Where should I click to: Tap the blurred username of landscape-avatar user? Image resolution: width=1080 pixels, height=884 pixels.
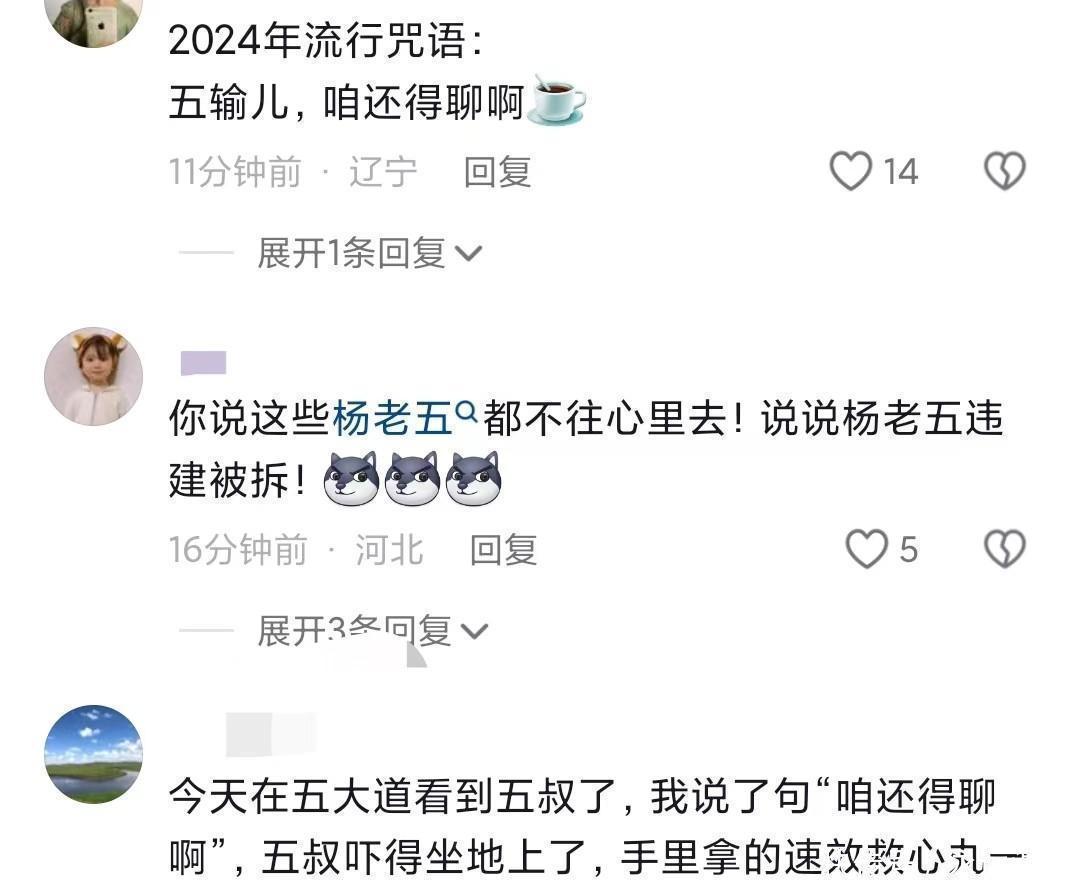270,734
